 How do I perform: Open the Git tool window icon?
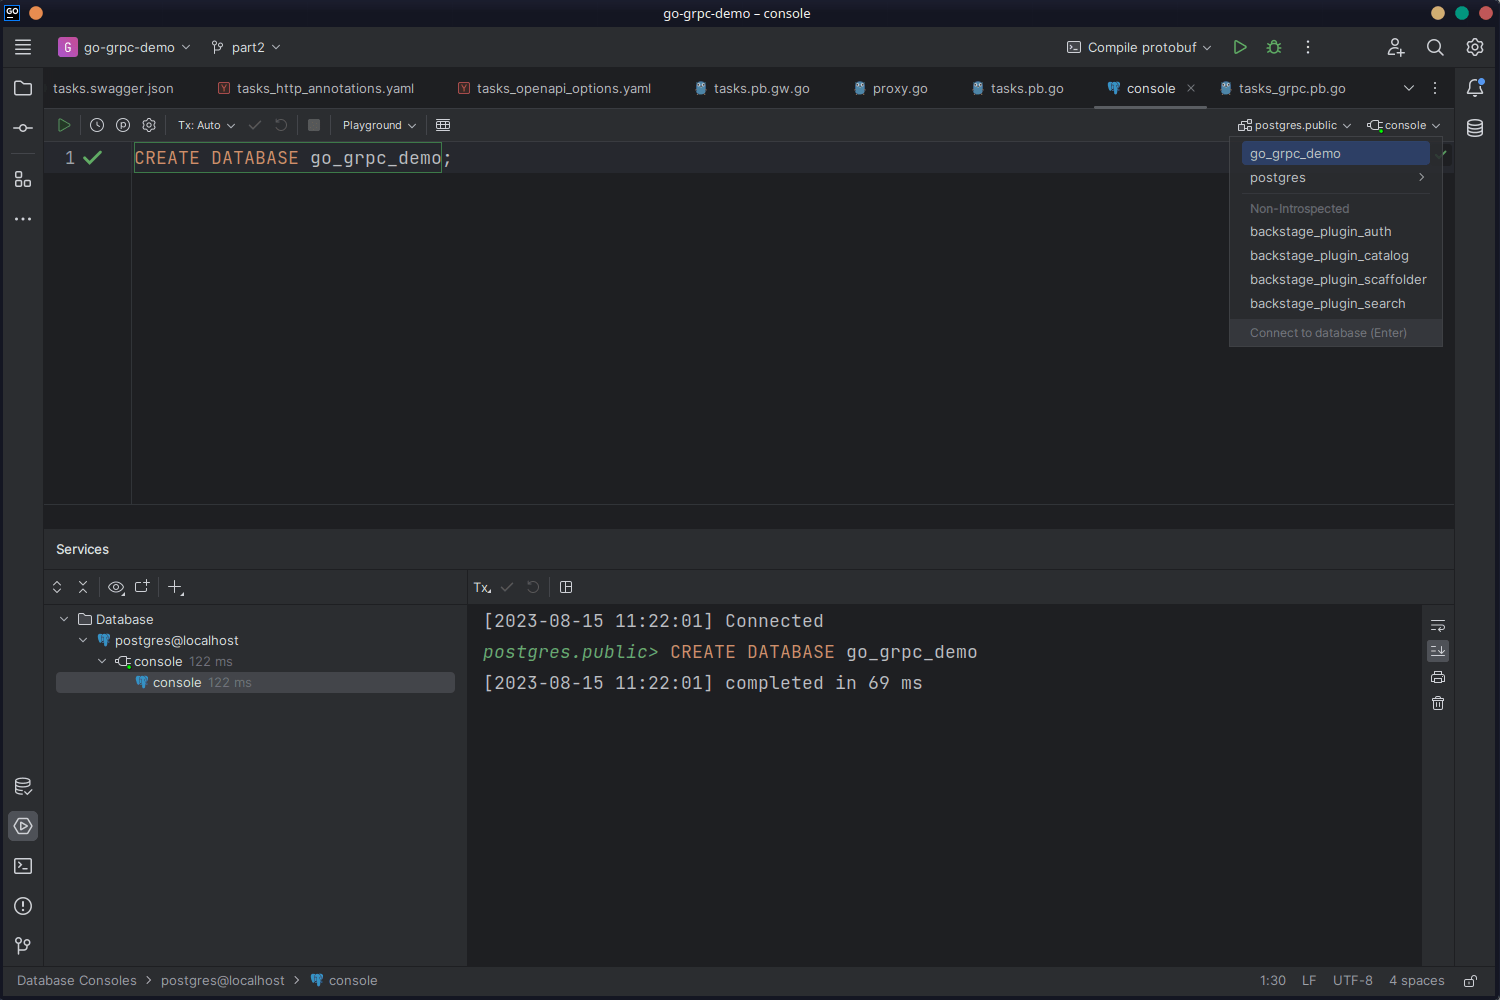(23, 946)
